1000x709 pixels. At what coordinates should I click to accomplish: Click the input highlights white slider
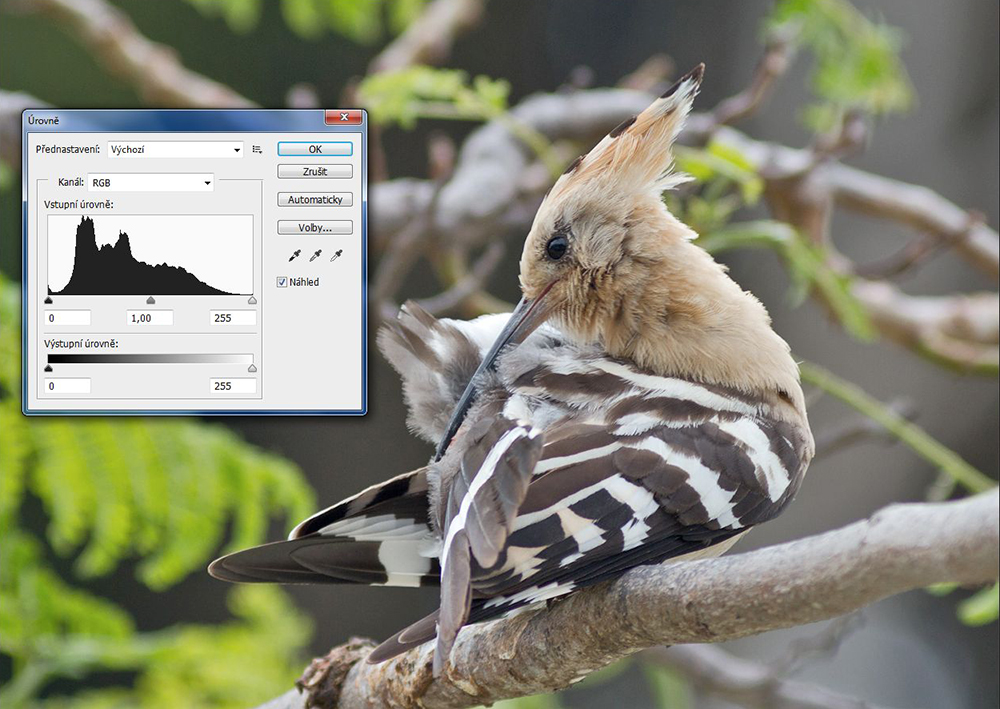252,300
